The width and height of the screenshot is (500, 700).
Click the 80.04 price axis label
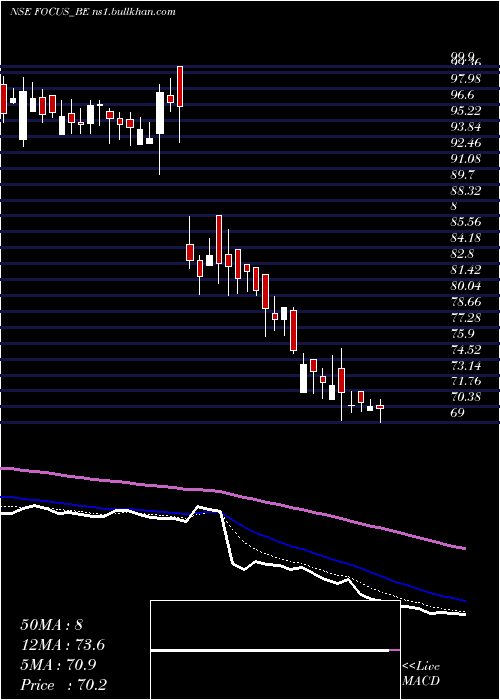click(466, 286)
